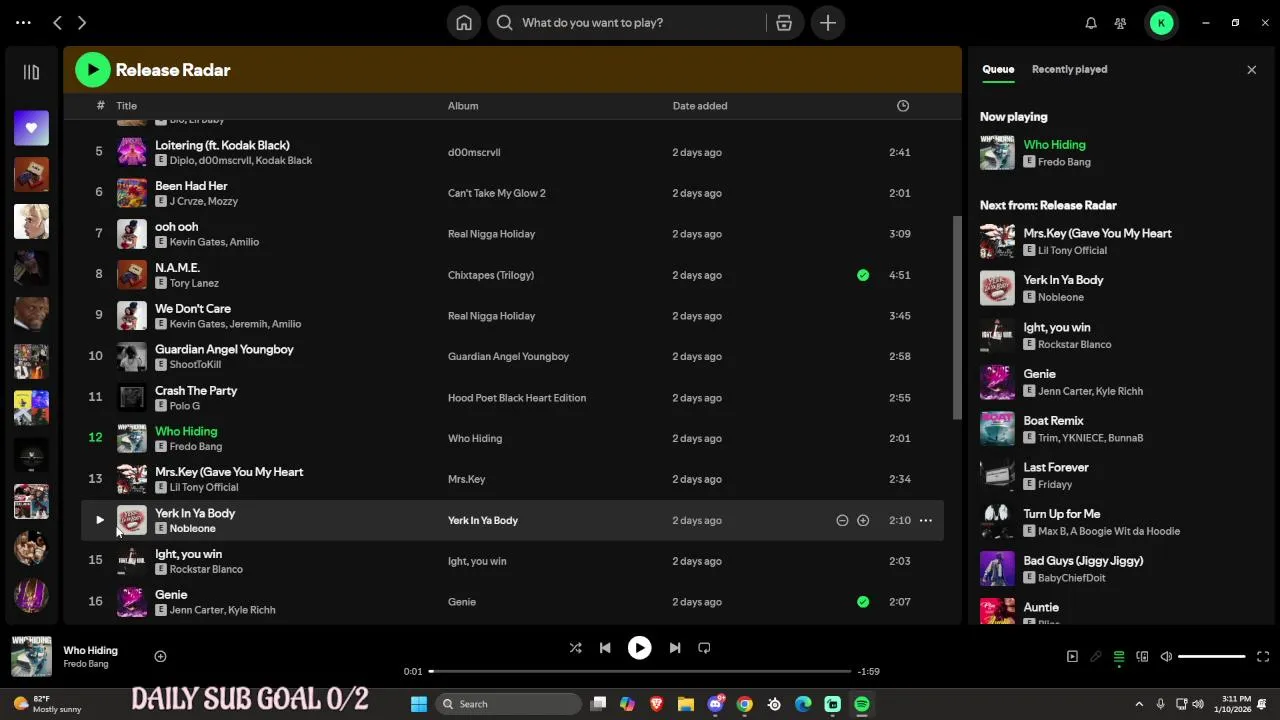Play the Release Radar playlist with green button
Viewport: 1280px width, 720px height.
tap(93, 70)
